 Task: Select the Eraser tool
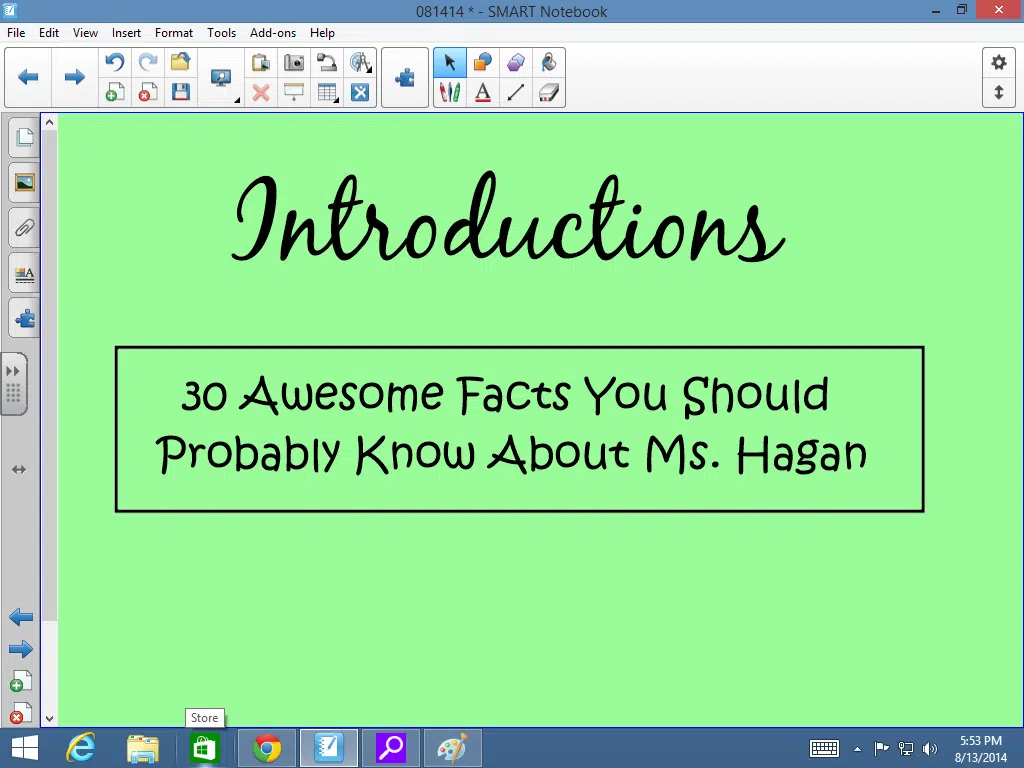coord(549,93)
